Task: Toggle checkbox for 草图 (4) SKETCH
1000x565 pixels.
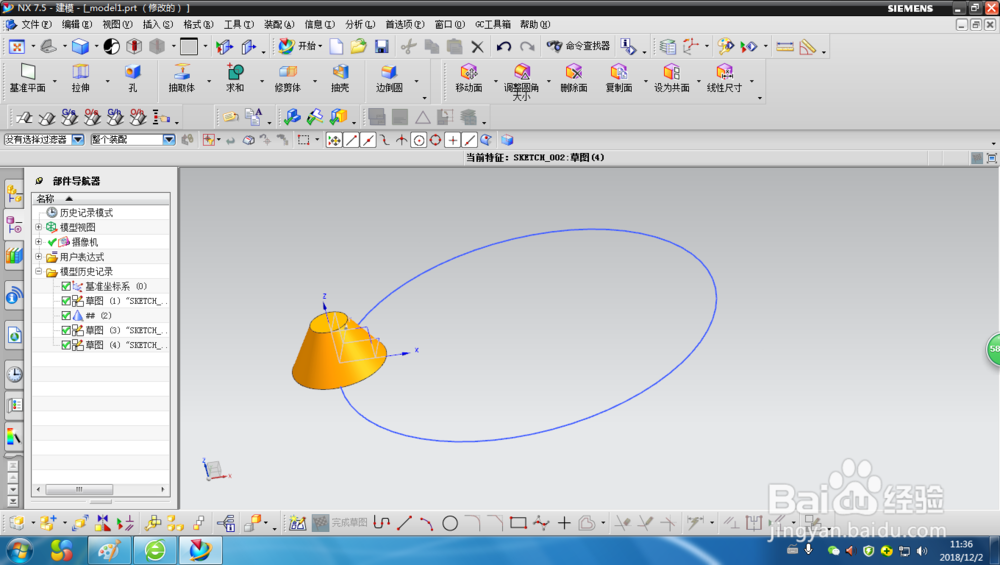Action: tap(66, 345)
